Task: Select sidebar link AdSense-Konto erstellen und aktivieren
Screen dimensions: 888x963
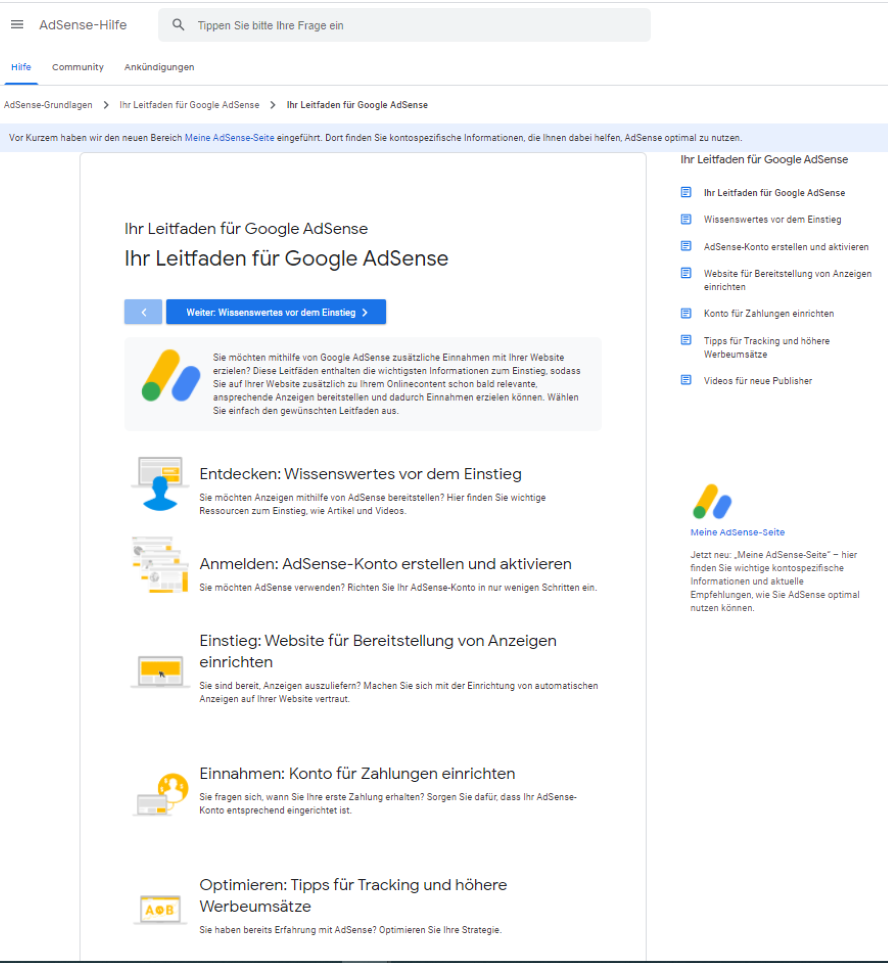Action: 786,246
